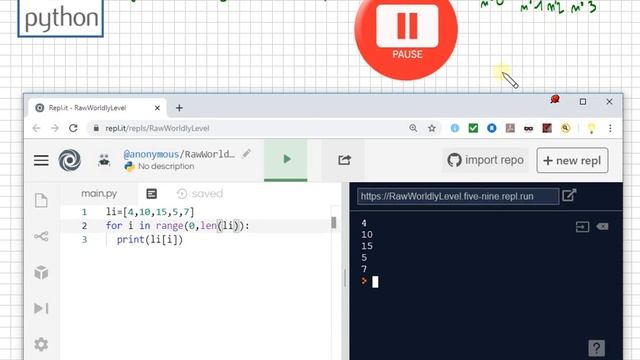Viewport: 640px width, 360px height.
Task: Click code line li=[4,10,15,5,7]
Action: click(x=150, y=212)
